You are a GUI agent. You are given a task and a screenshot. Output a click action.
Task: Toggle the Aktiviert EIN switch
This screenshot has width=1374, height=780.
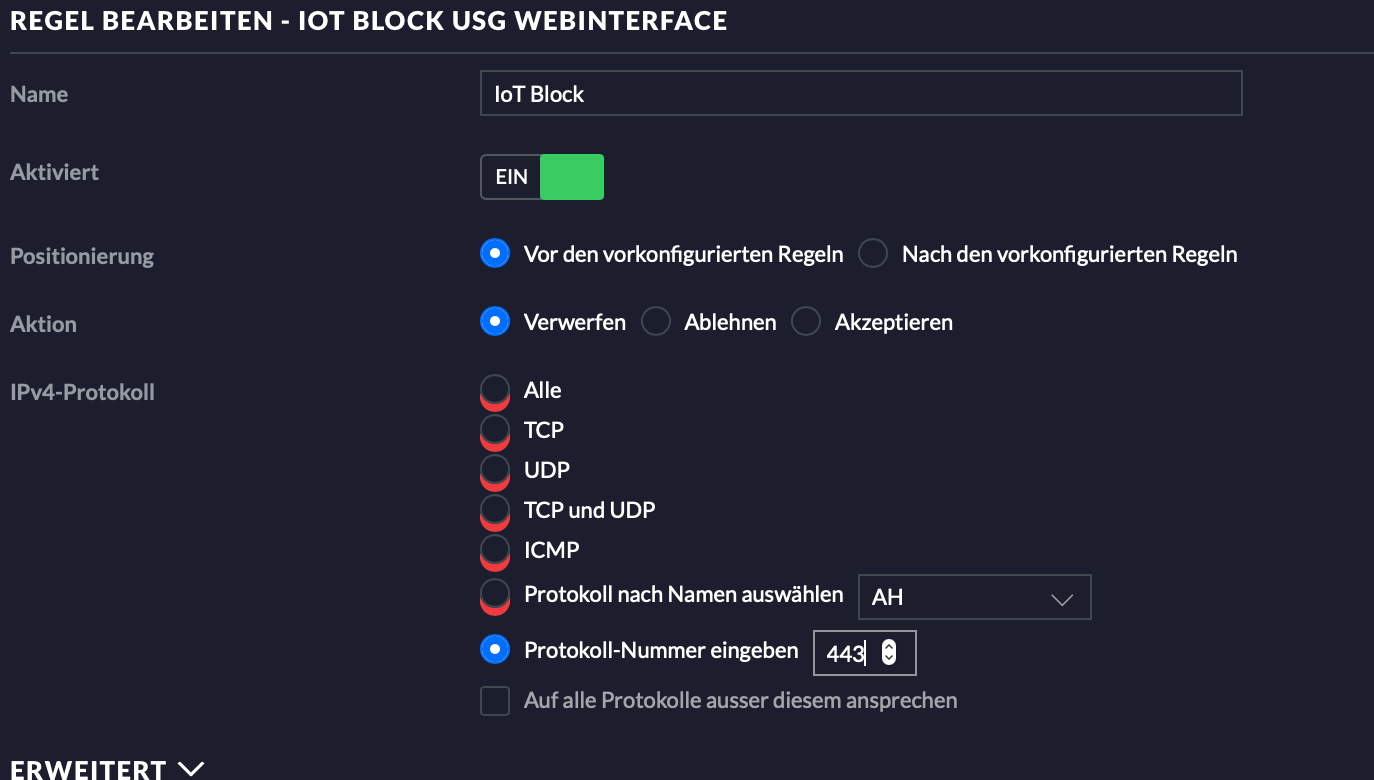tap(542, 177)
